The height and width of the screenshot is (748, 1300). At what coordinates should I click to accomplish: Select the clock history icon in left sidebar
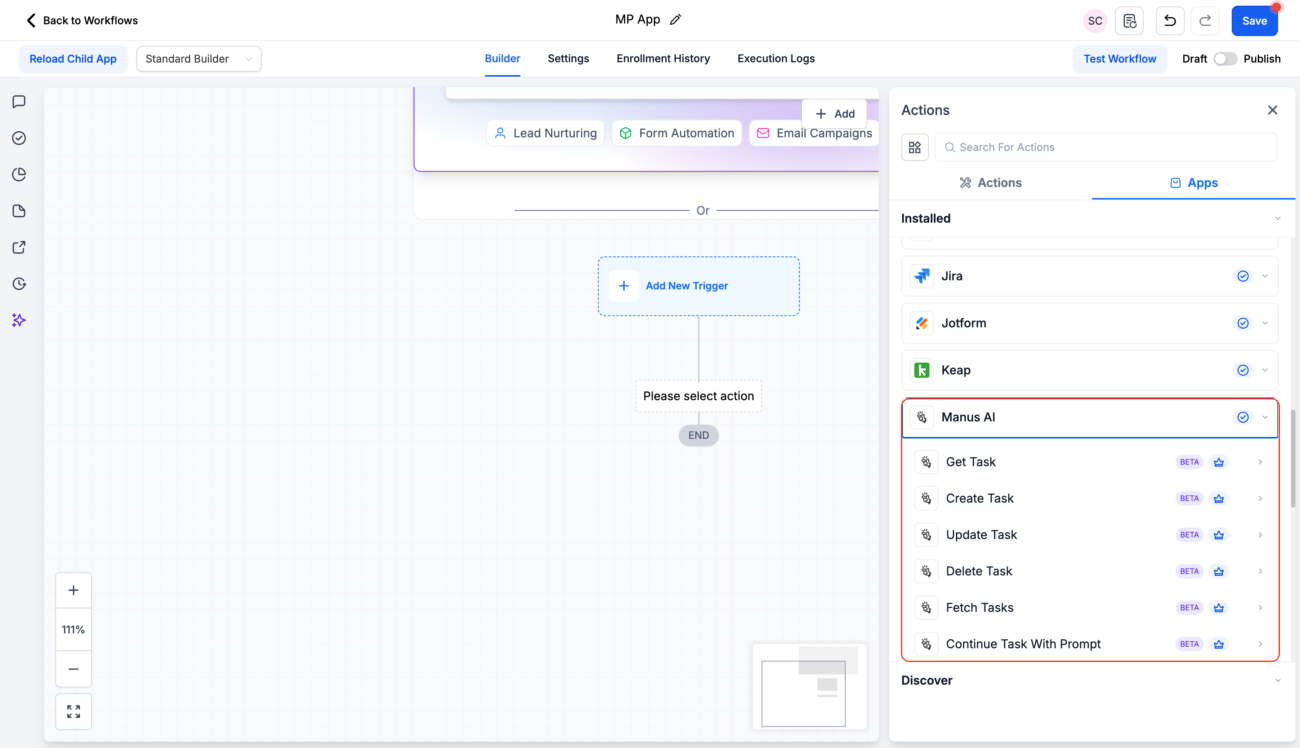click(18, 283)
